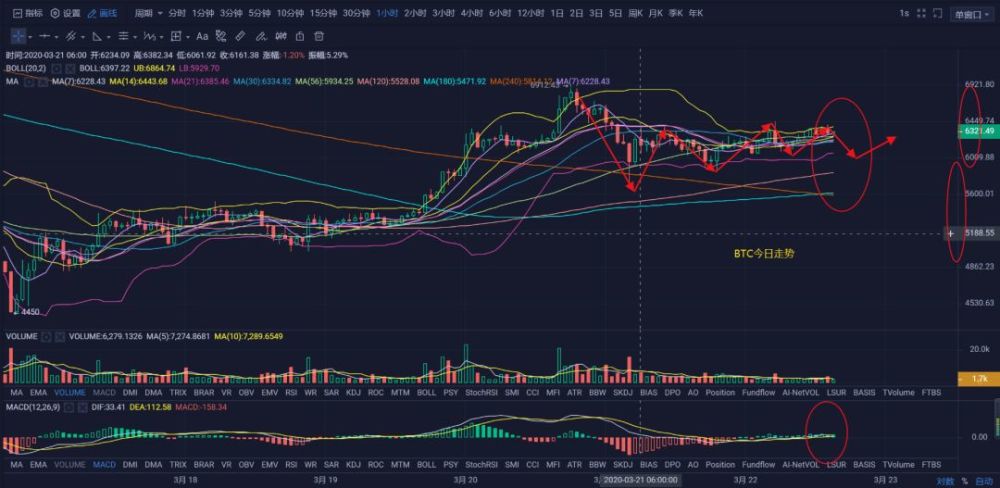
Task: Select the wave pattern drawing tool
Action: (149, 36)
